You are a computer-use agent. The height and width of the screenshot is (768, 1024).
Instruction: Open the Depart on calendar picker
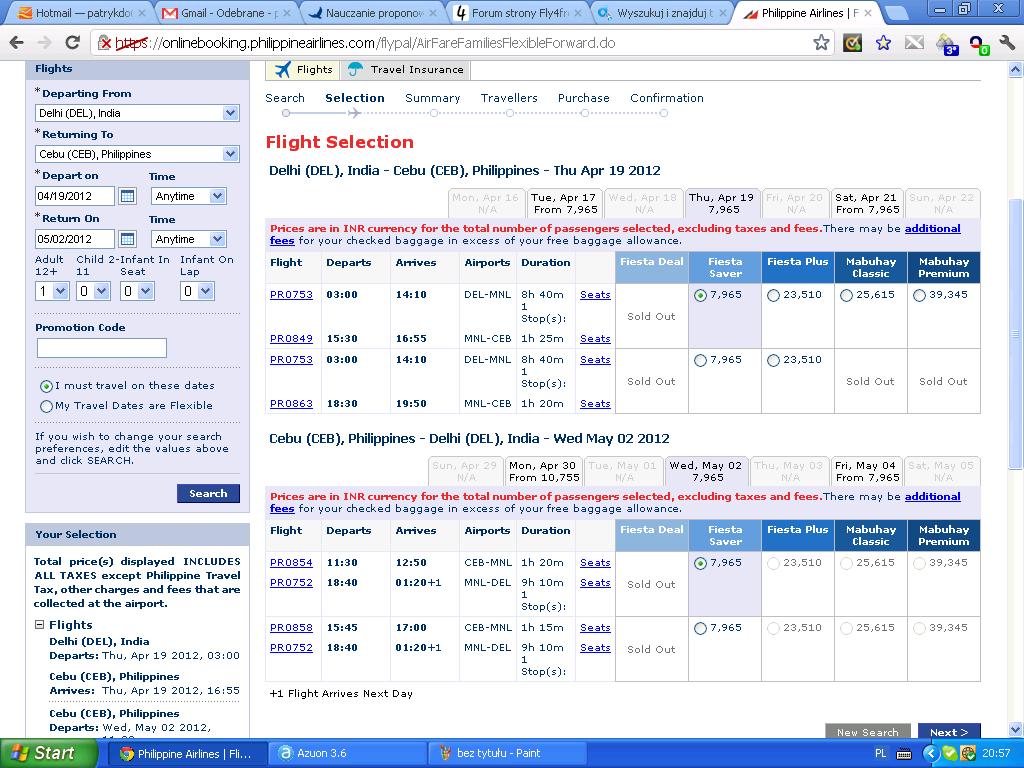127,196
